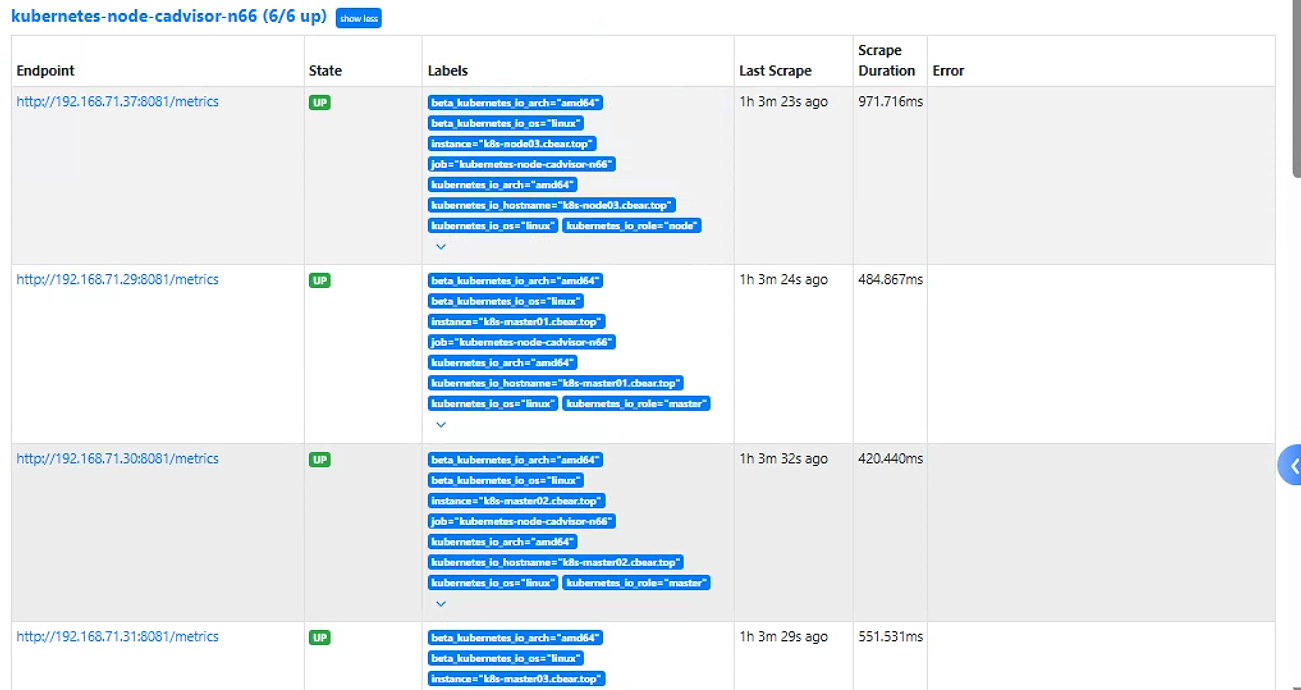Select the kubernetes_io_hostname="k8s-master02.cbear.top" label
Screen dimensions: 1301x690
point(556,562)
